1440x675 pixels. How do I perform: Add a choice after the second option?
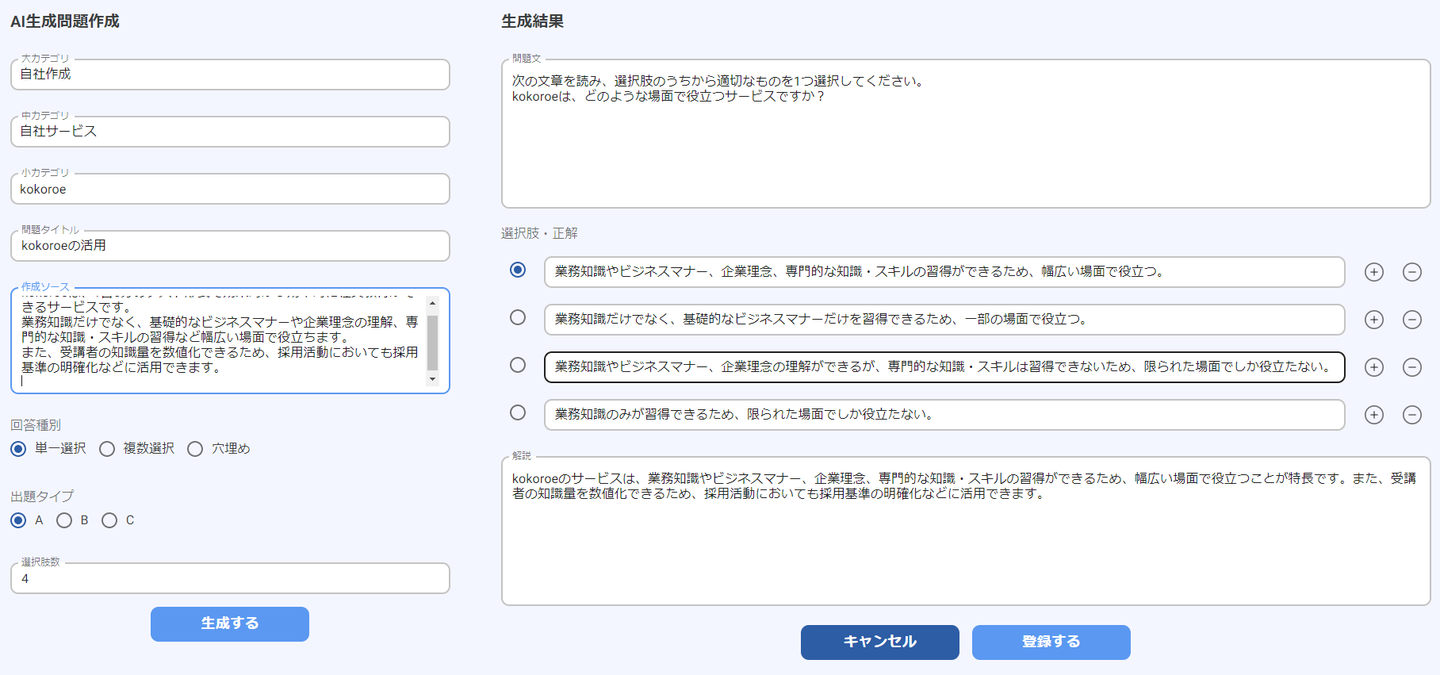click(1374, 320)
